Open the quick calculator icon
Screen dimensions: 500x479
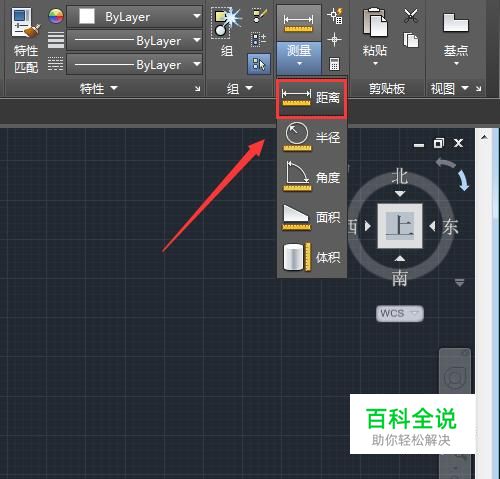[334, 64]
